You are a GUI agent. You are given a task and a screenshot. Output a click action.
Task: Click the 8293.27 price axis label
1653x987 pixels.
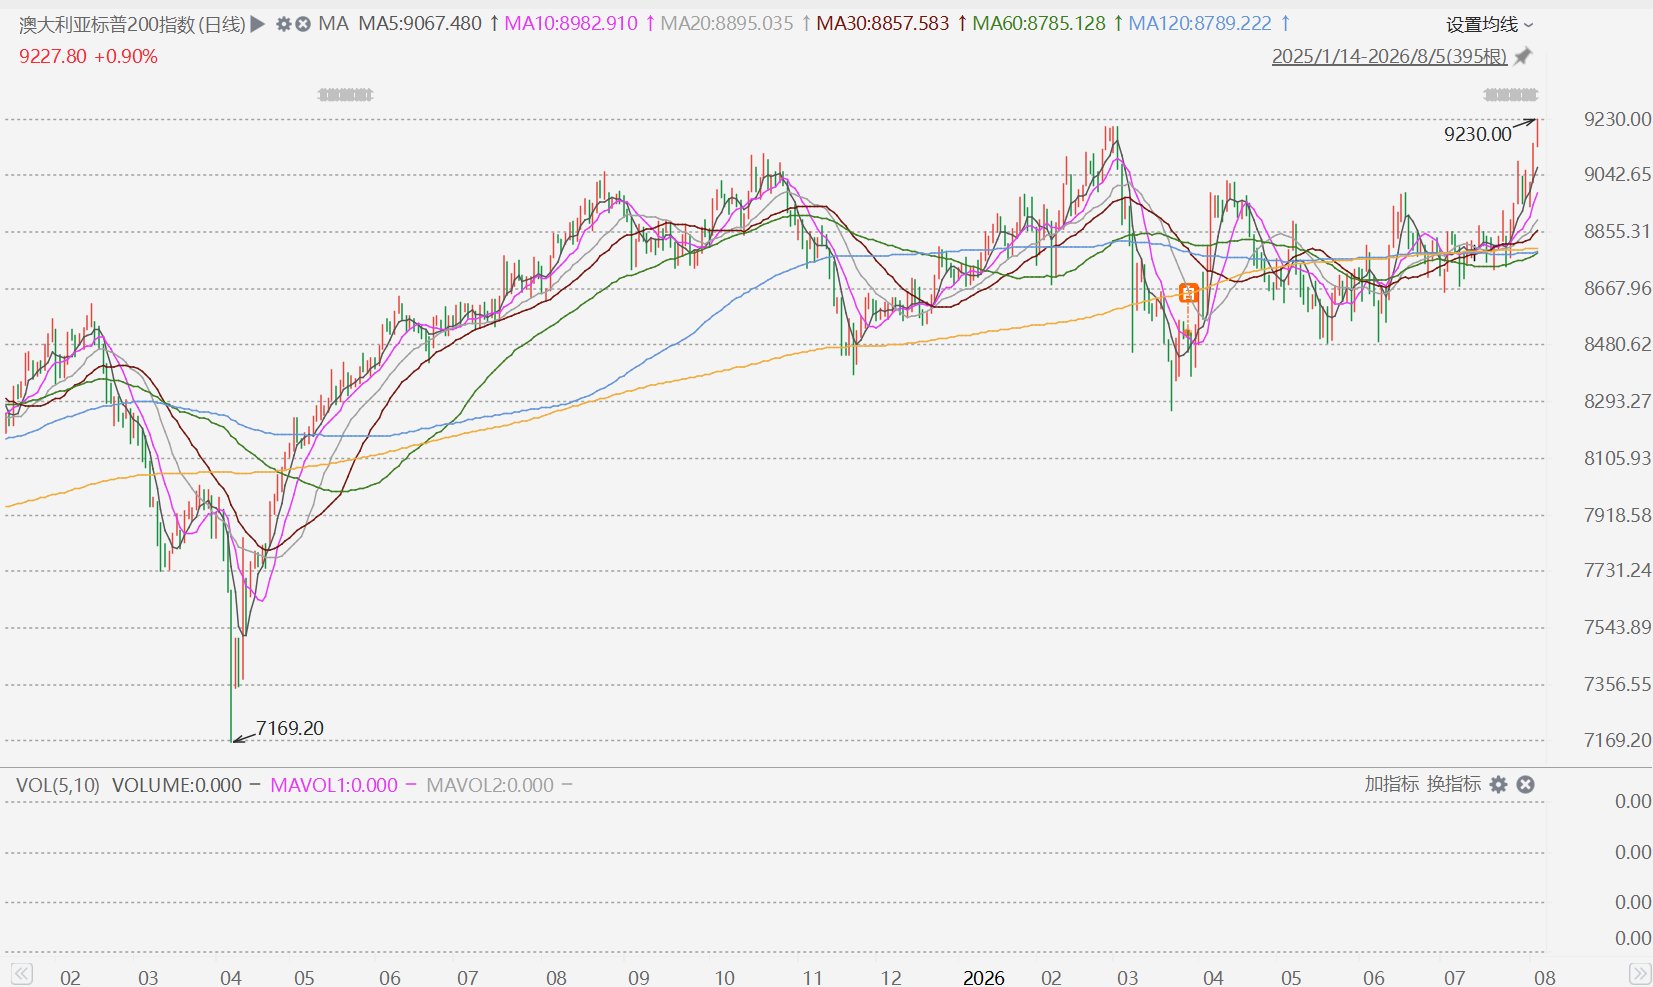click(1618, 402)
